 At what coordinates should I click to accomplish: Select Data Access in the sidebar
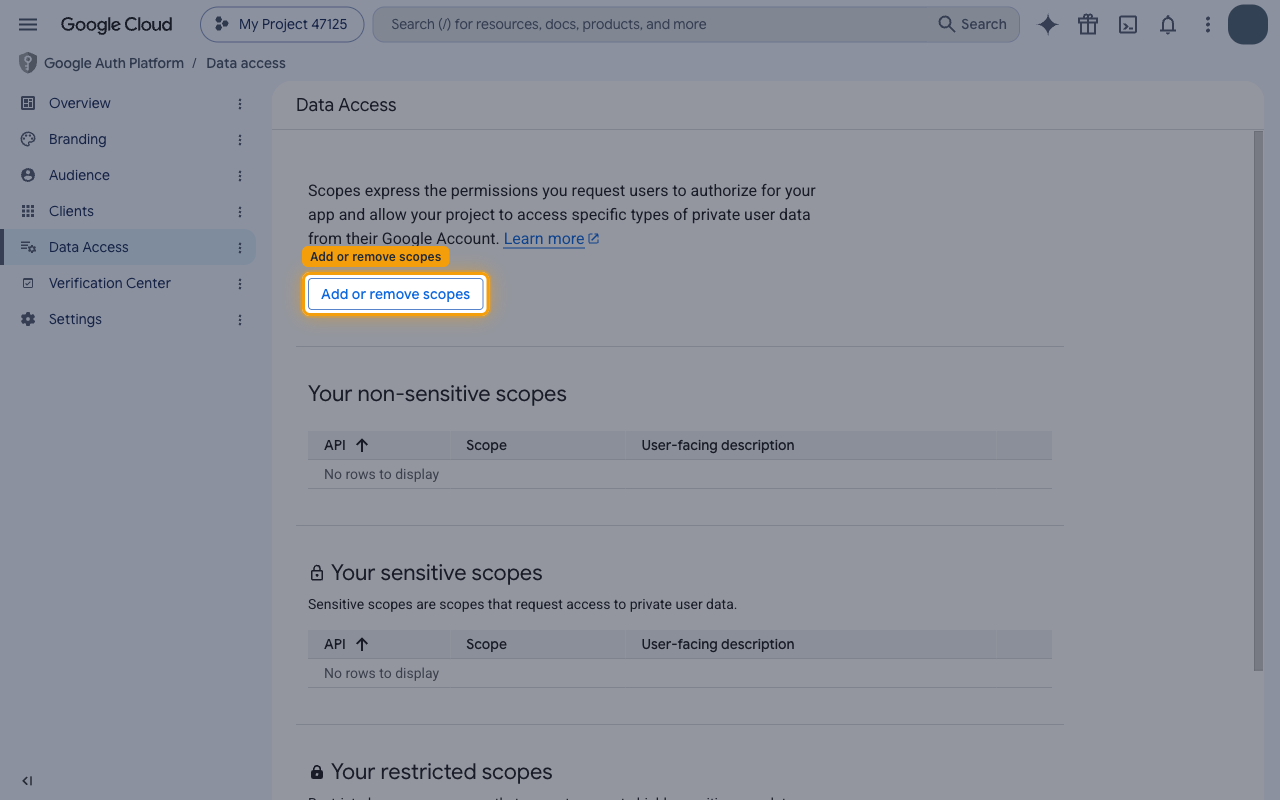click(128, 247)
